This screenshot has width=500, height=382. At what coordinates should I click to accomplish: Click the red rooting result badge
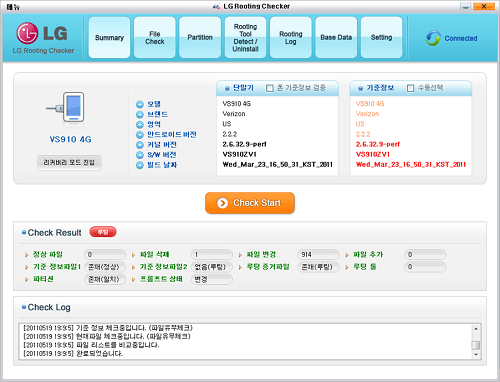pos(103,232)
